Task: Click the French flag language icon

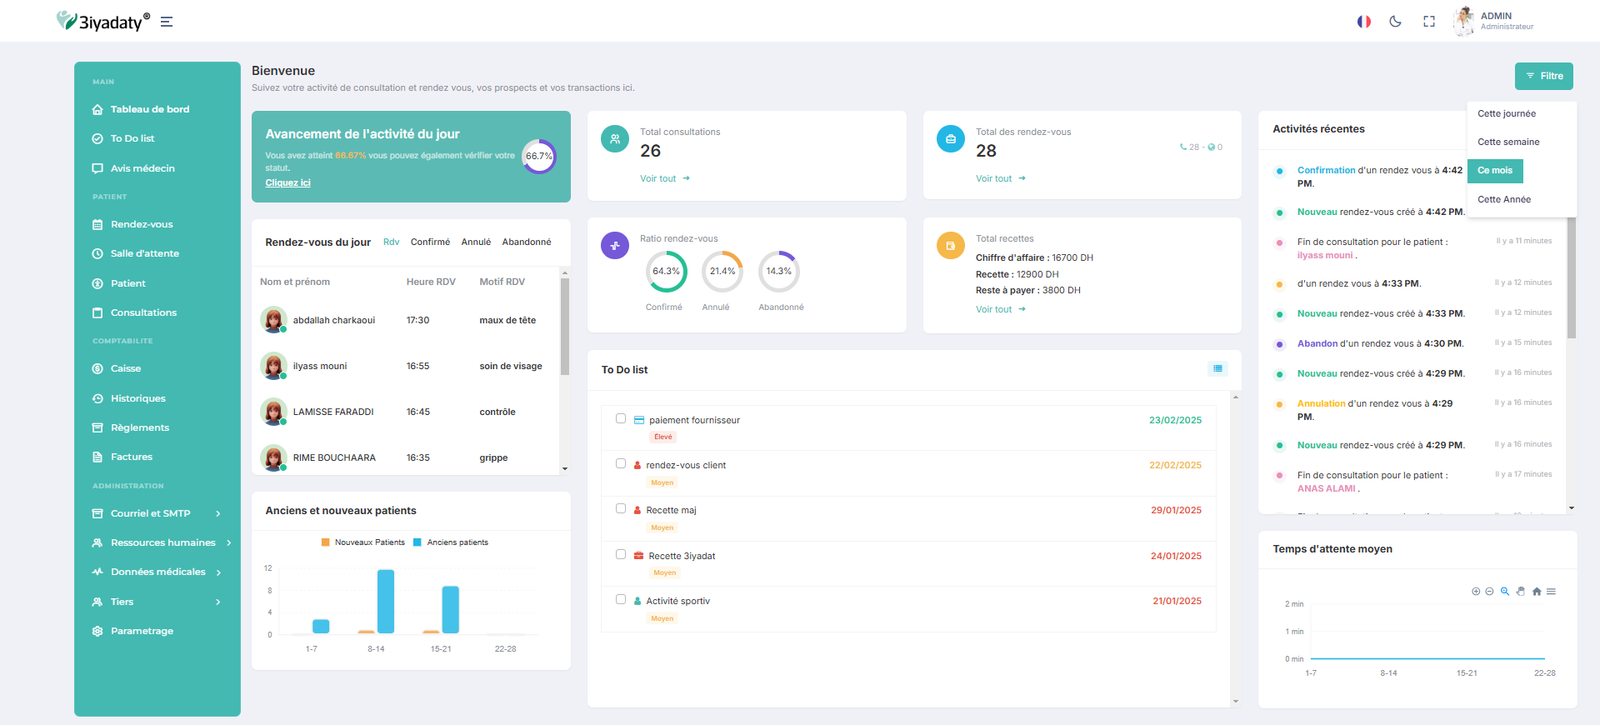Action: pyautogui.click(x=1363, y=22)
